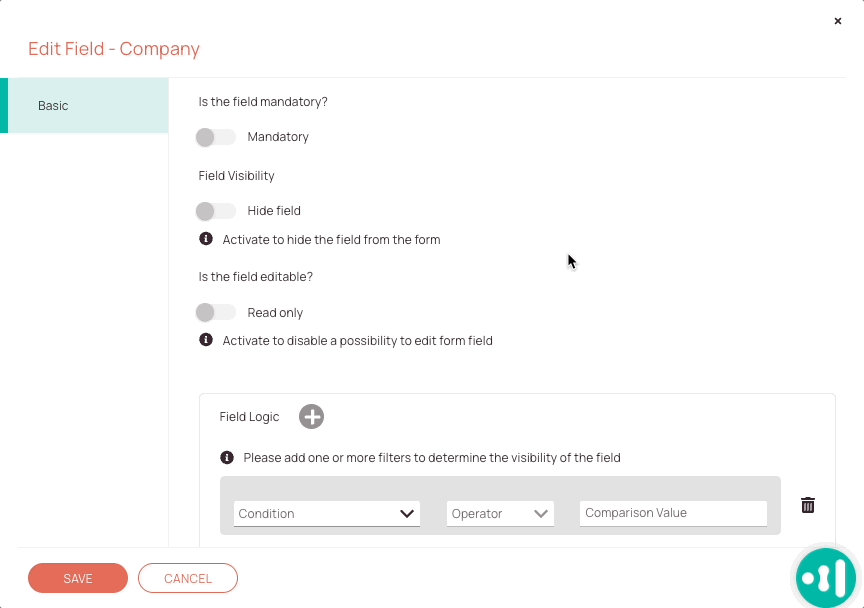
Task: Open the teal chat widget
Action: coord(825,578)
